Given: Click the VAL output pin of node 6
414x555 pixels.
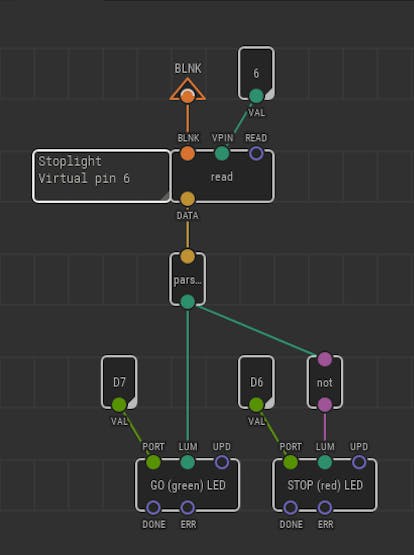Looking at the screenshot, I should [x=256, y=96].
